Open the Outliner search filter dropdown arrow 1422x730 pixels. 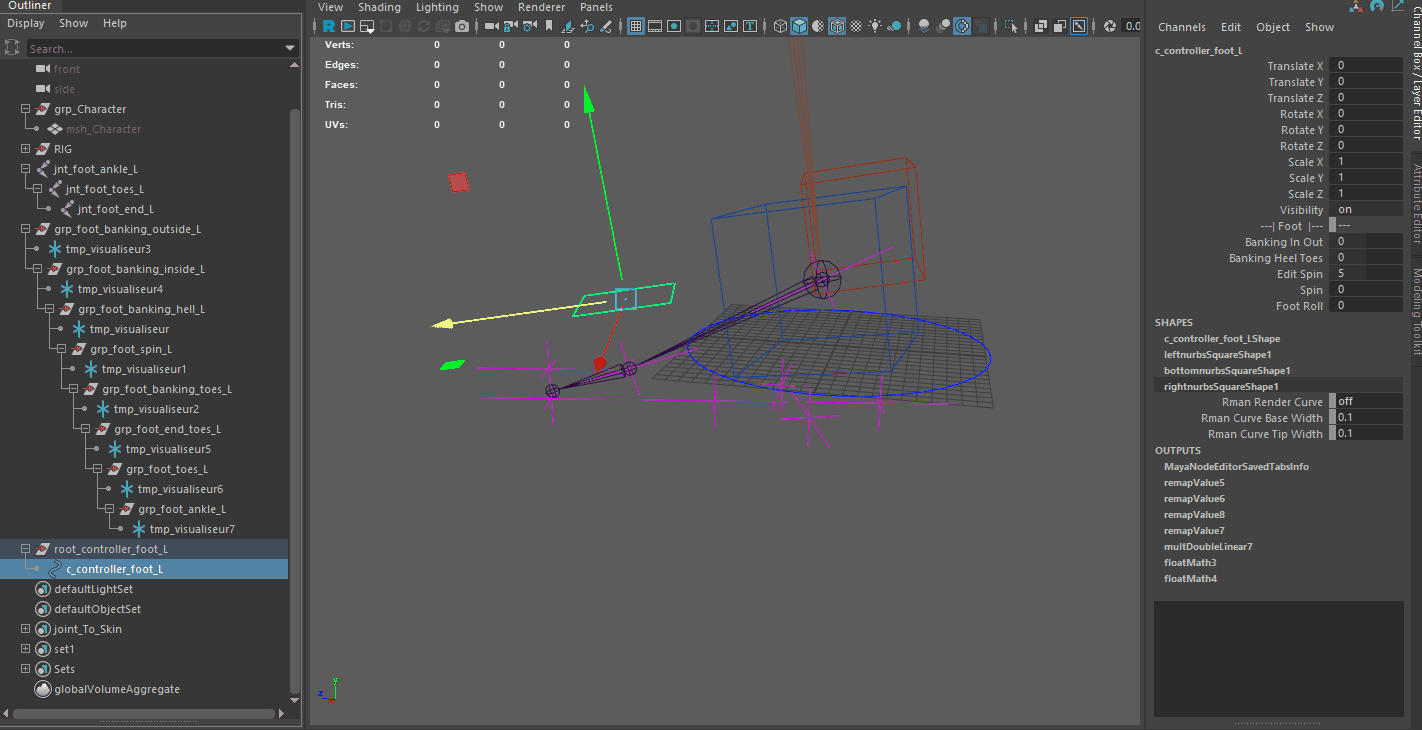click(x=289, y=47)
